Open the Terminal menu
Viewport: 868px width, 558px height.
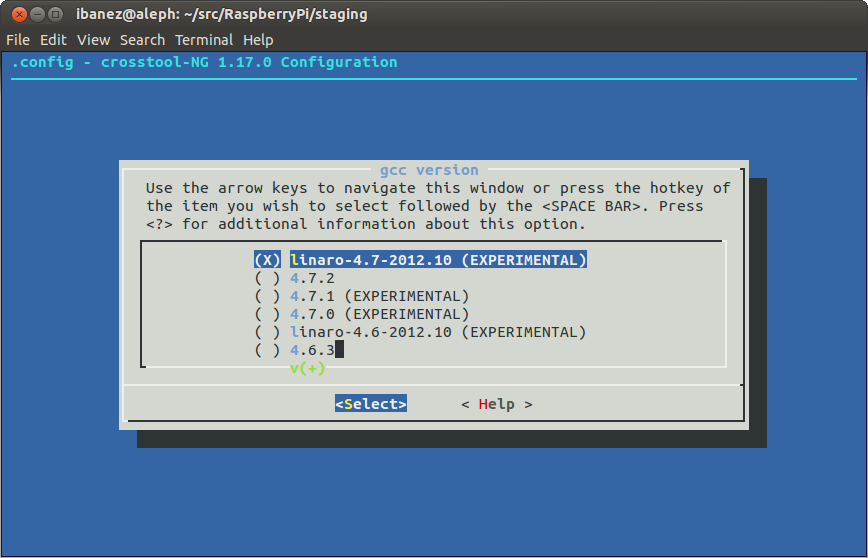(x=204, y=40)
